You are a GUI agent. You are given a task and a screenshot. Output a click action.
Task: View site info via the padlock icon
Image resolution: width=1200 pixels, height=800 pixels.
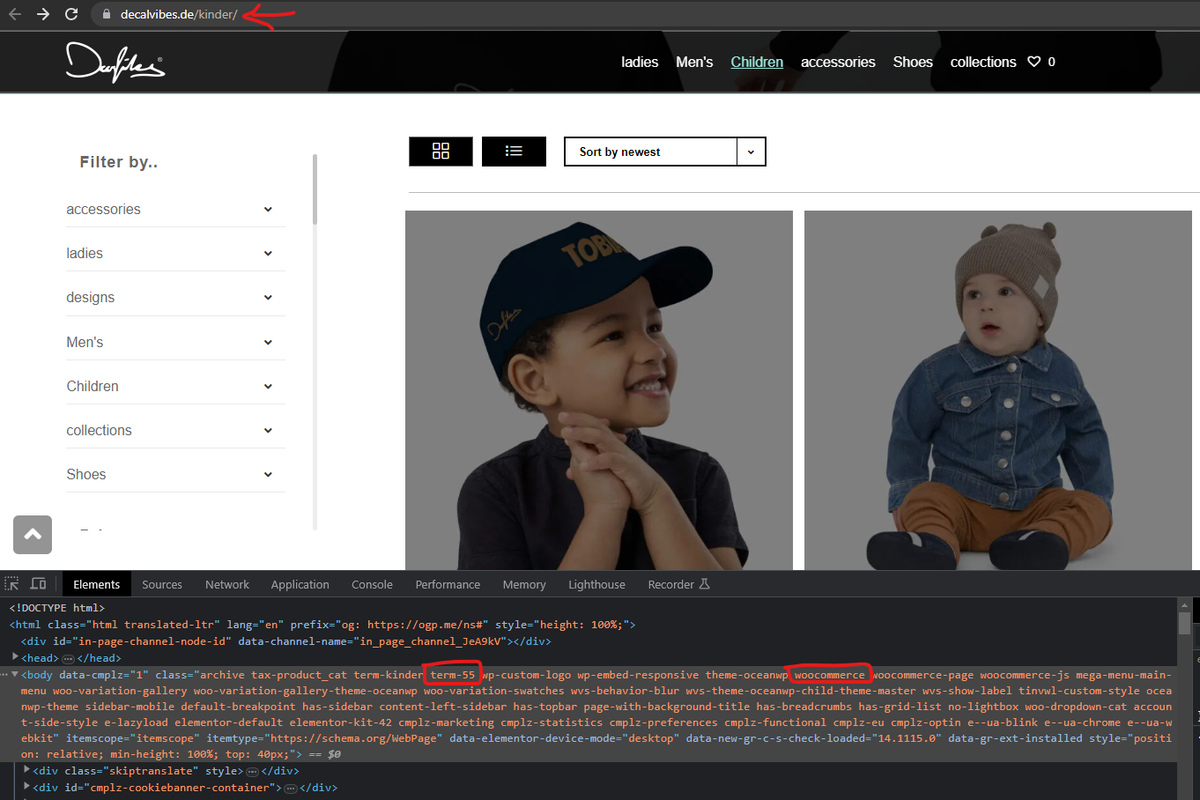coord(106,15)
